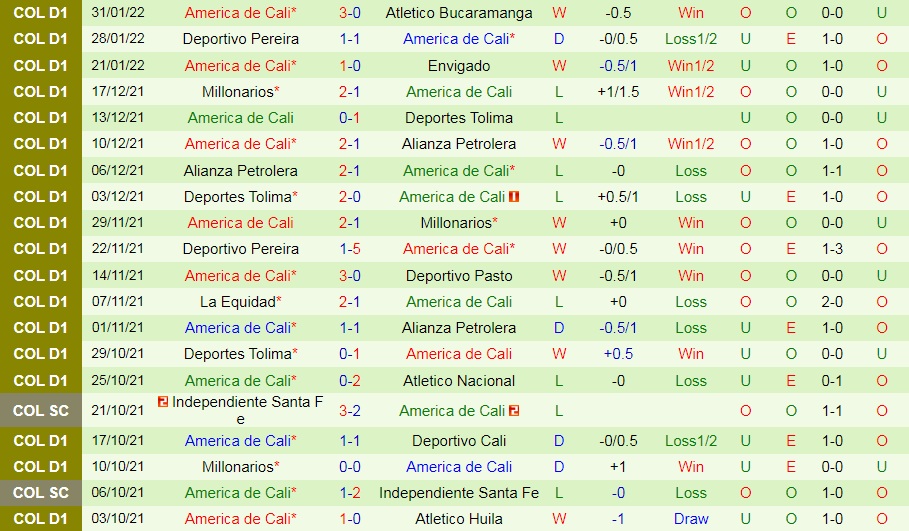Click the 3-2 score of Independiente Santa Fe match

pyautogui.click(x=350, y=410)
